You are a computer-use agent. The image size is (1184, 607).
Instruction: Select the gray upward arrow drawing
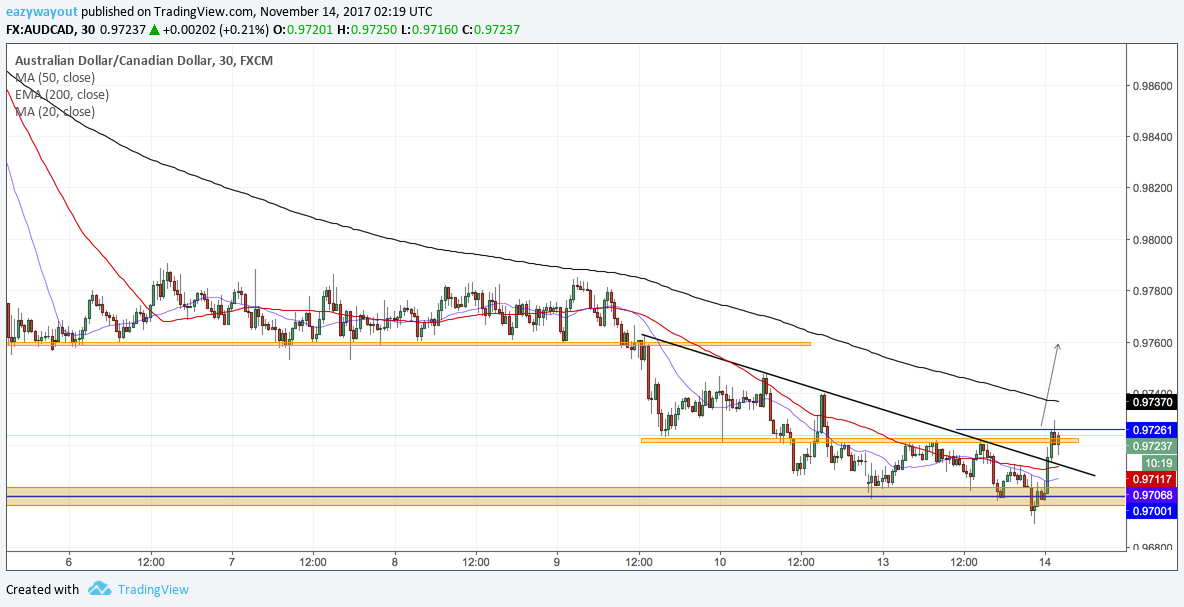1050,384
